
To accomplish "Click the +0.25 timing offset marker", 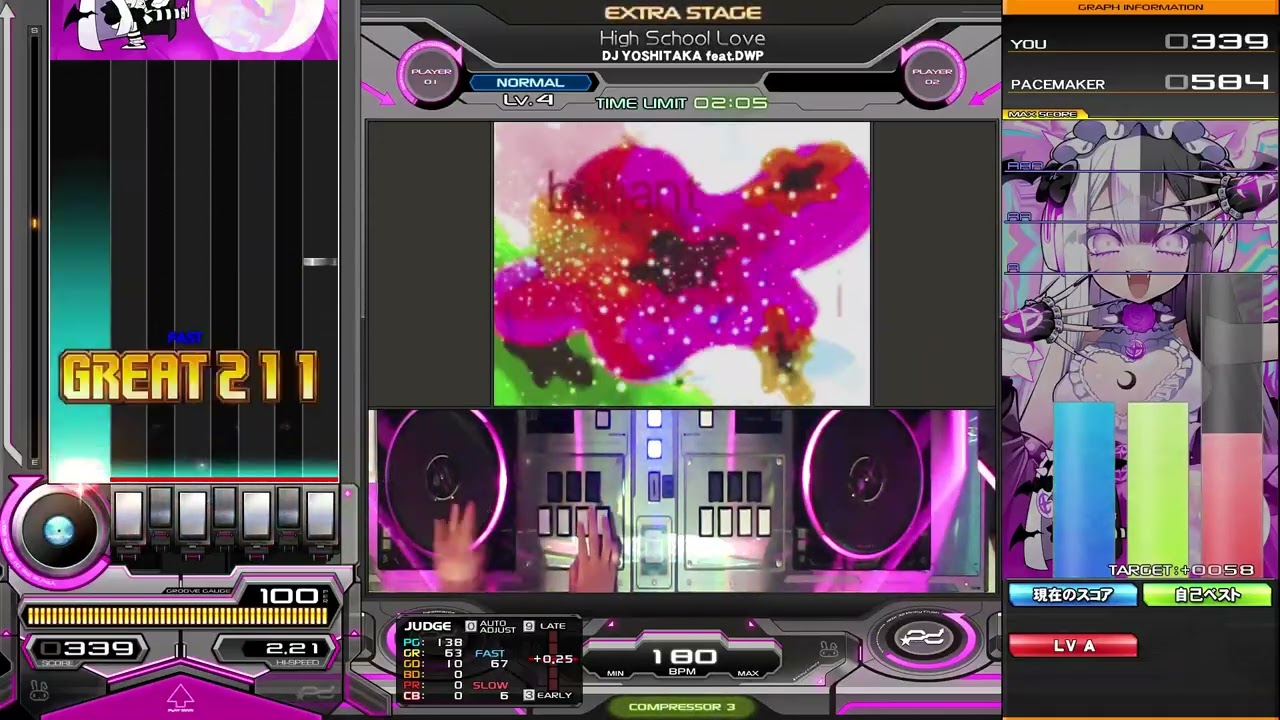I will tap(553, 659).
